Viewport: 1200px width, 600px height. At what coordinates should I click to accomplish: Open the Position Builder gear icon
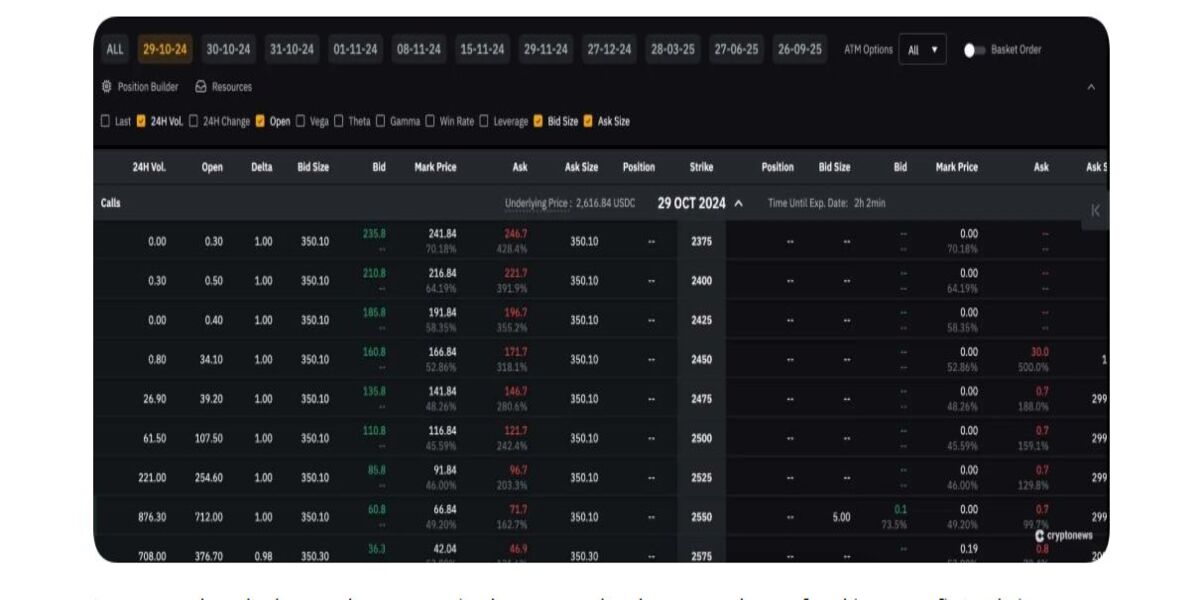click(x=107, y=87)
